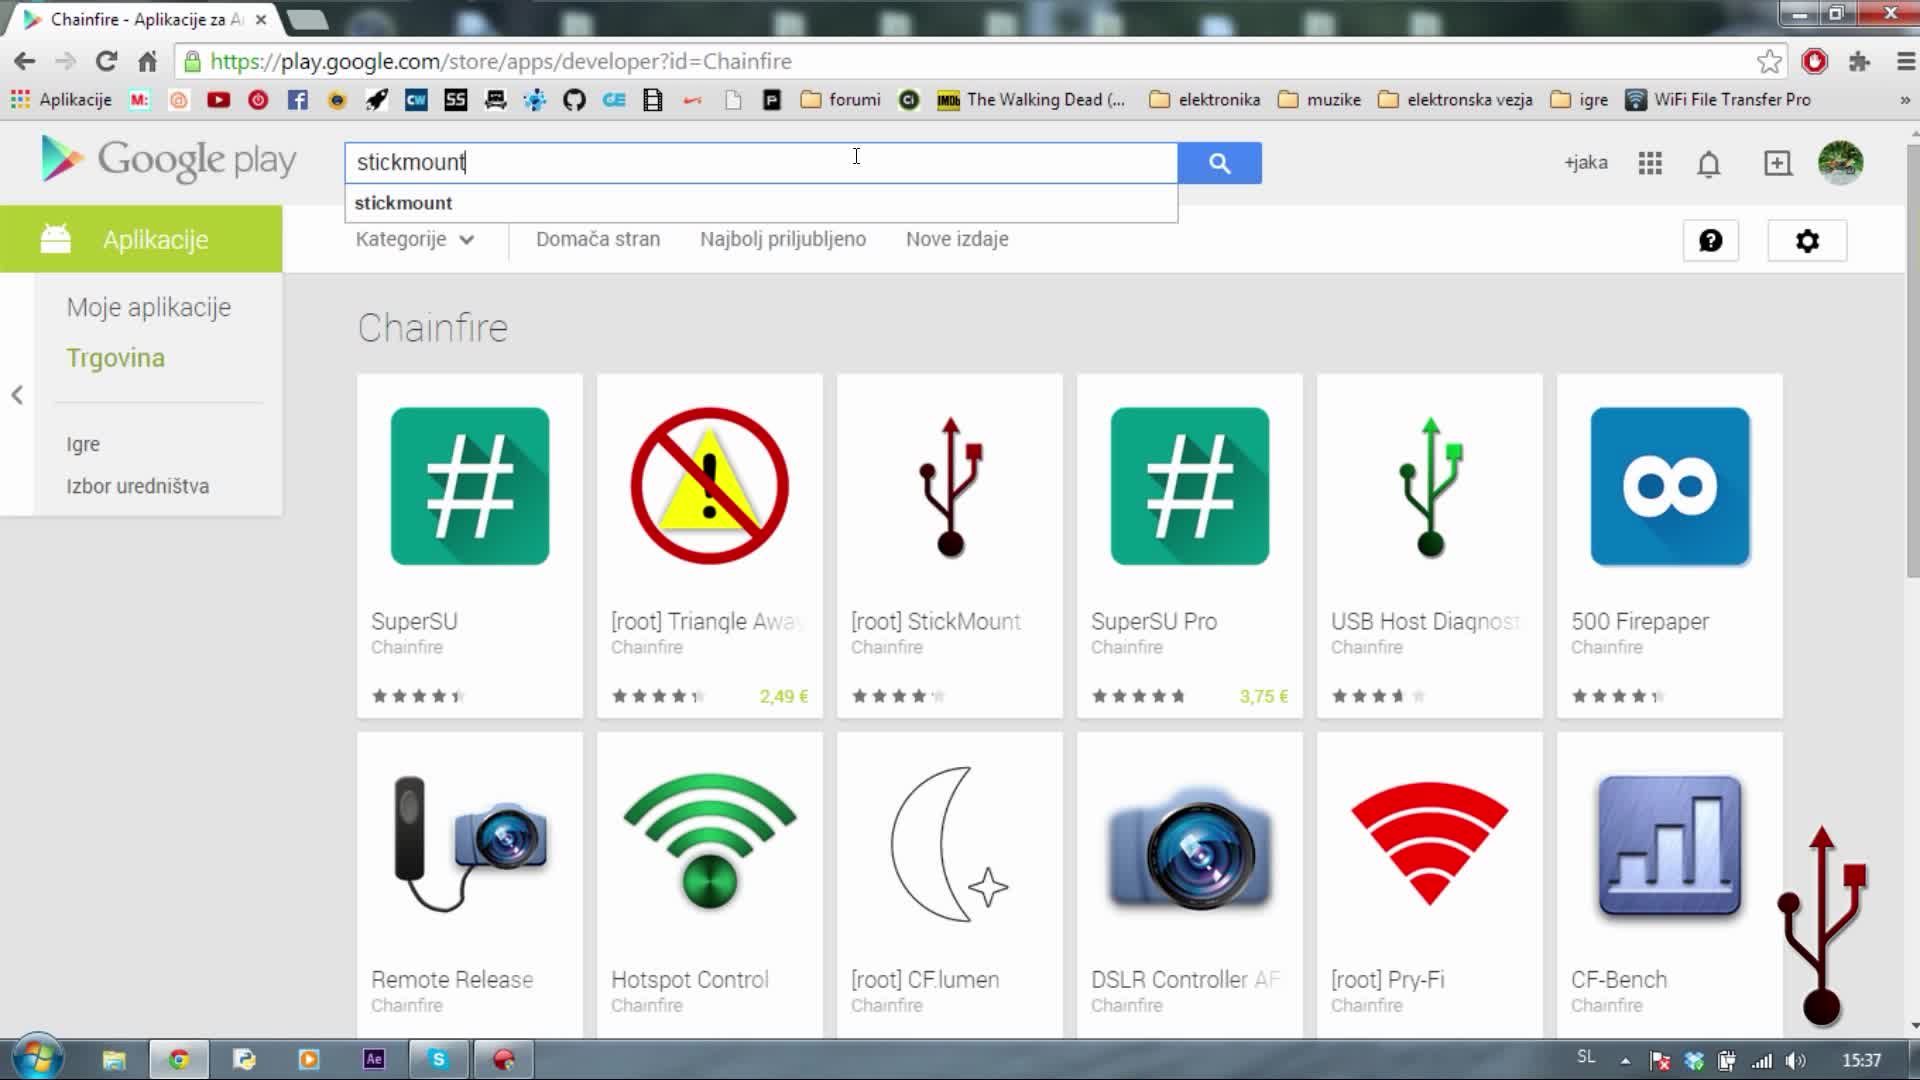The width and height of the screenshot is (1920, 1080).
Task: Select the stickmount search suggestion
Action: tap(404, 203)
